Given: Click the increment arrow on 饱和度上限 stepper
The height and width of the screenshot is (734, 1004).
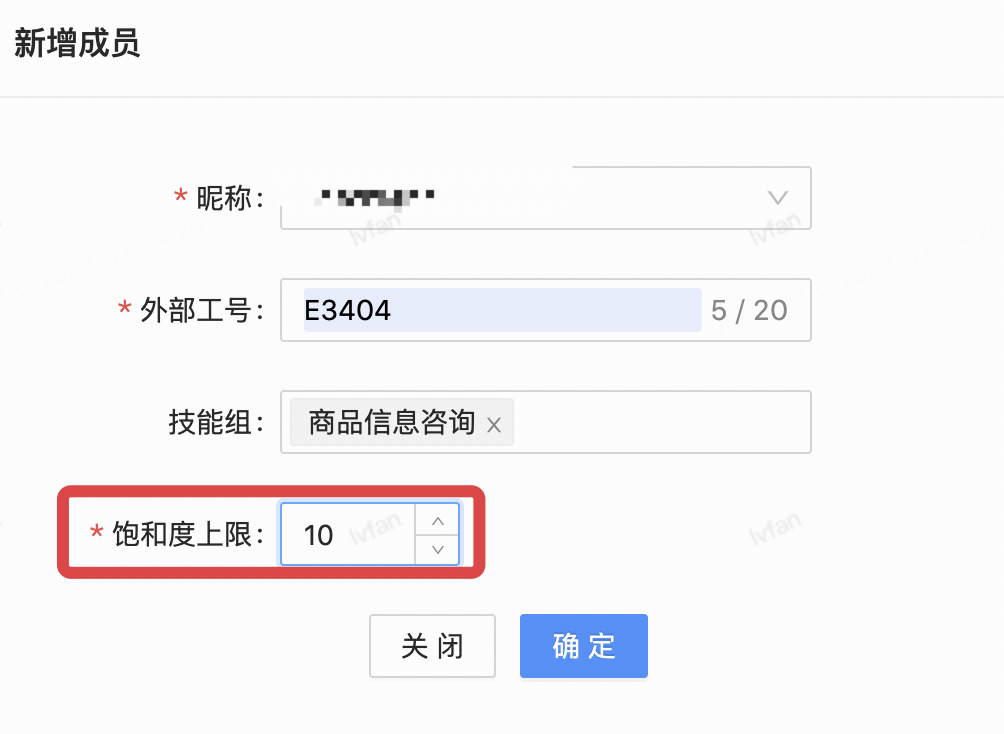Looking at the screenshot, I should 437,520.
